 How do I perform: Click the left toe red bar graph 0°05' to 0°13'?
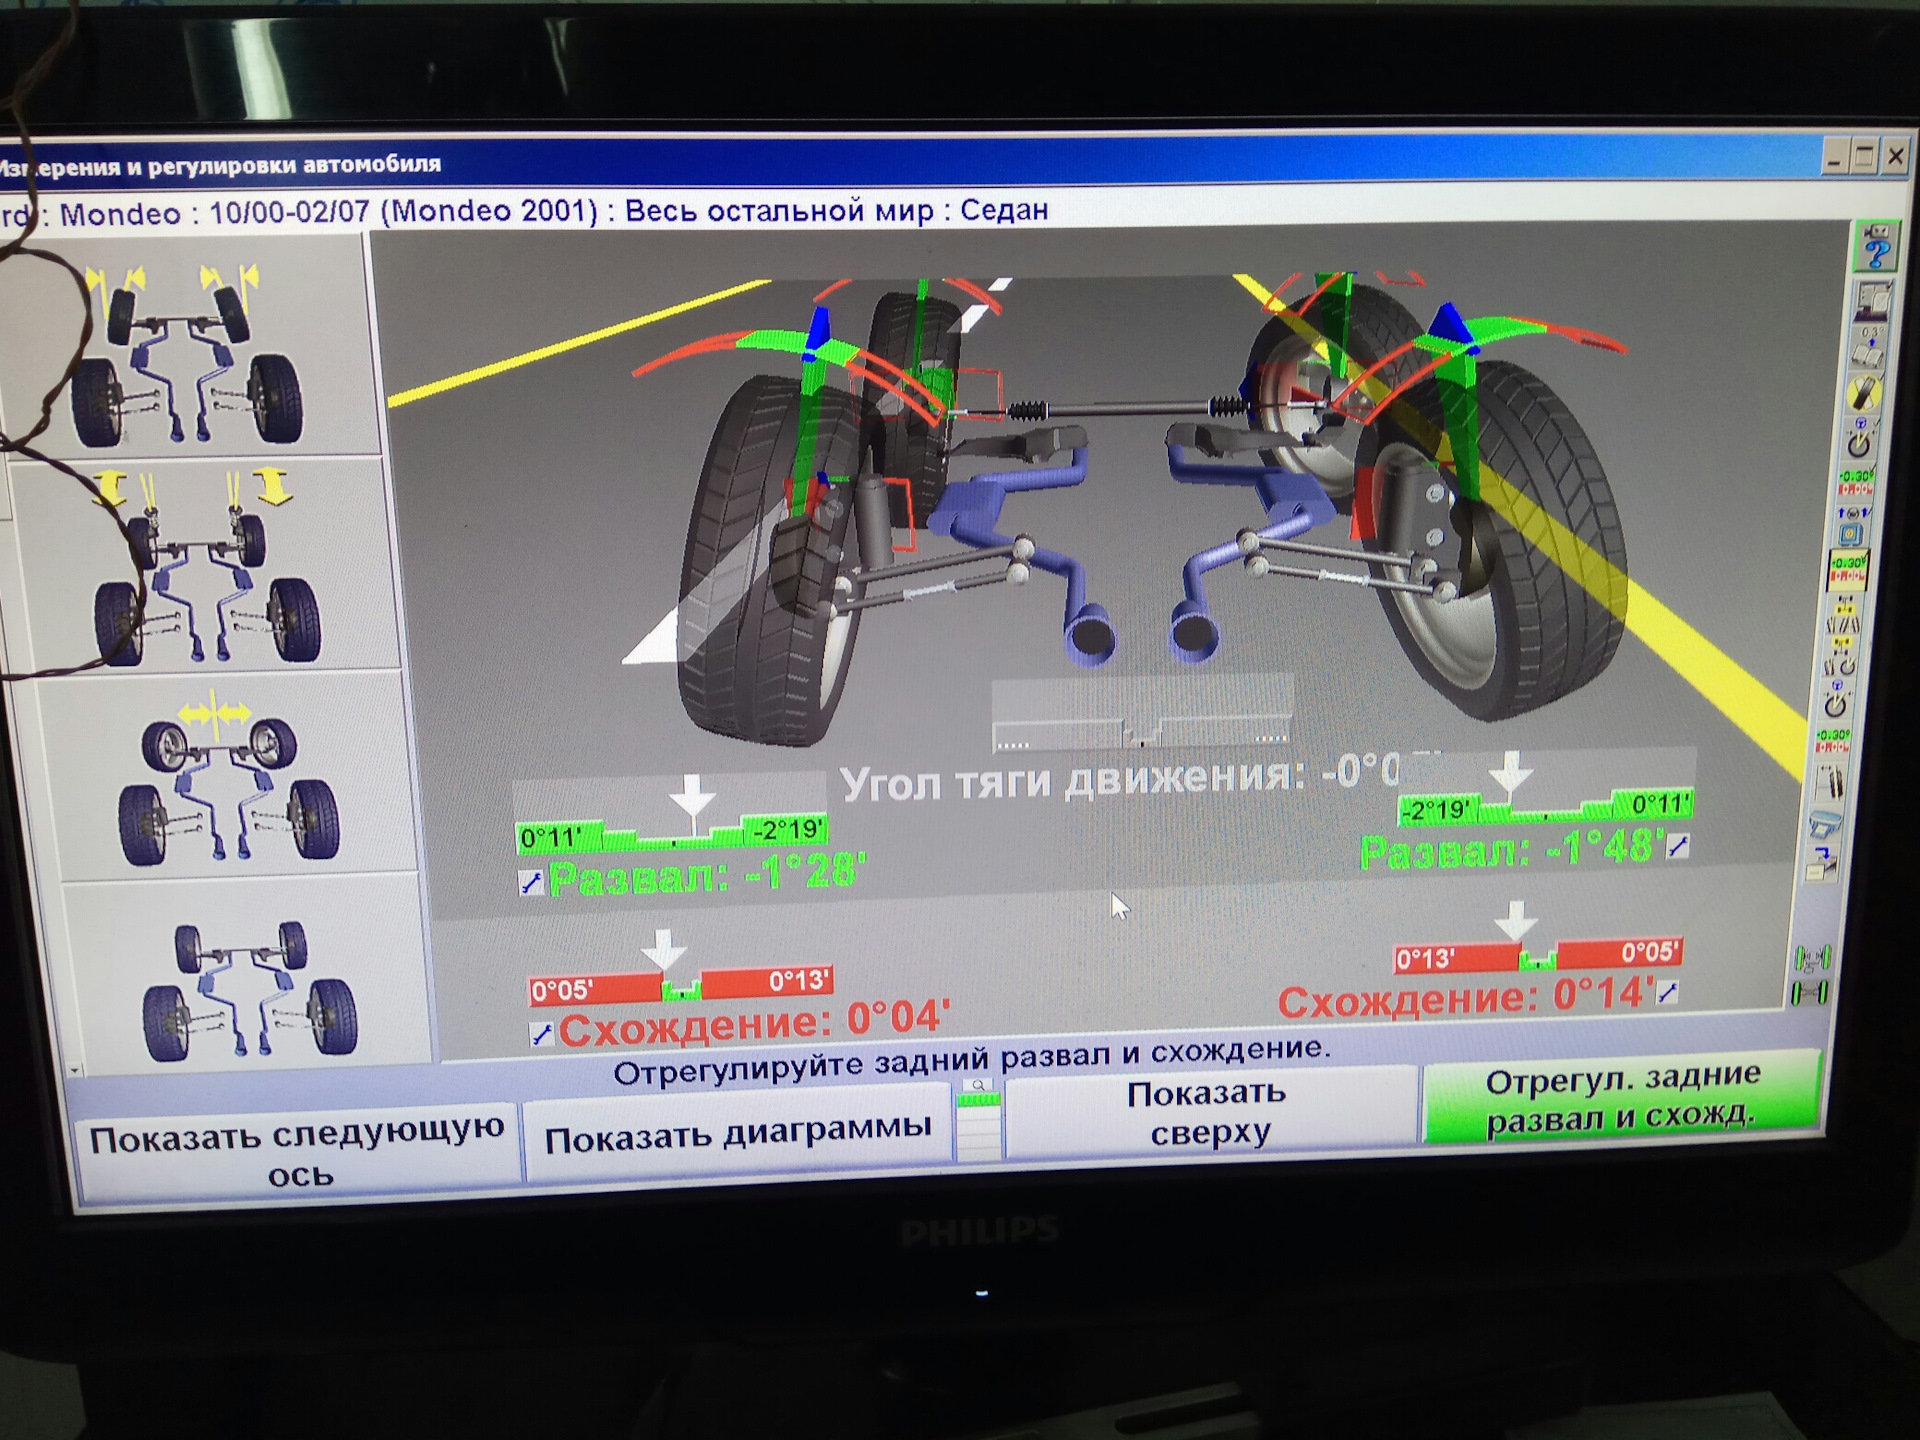(680, 986)
